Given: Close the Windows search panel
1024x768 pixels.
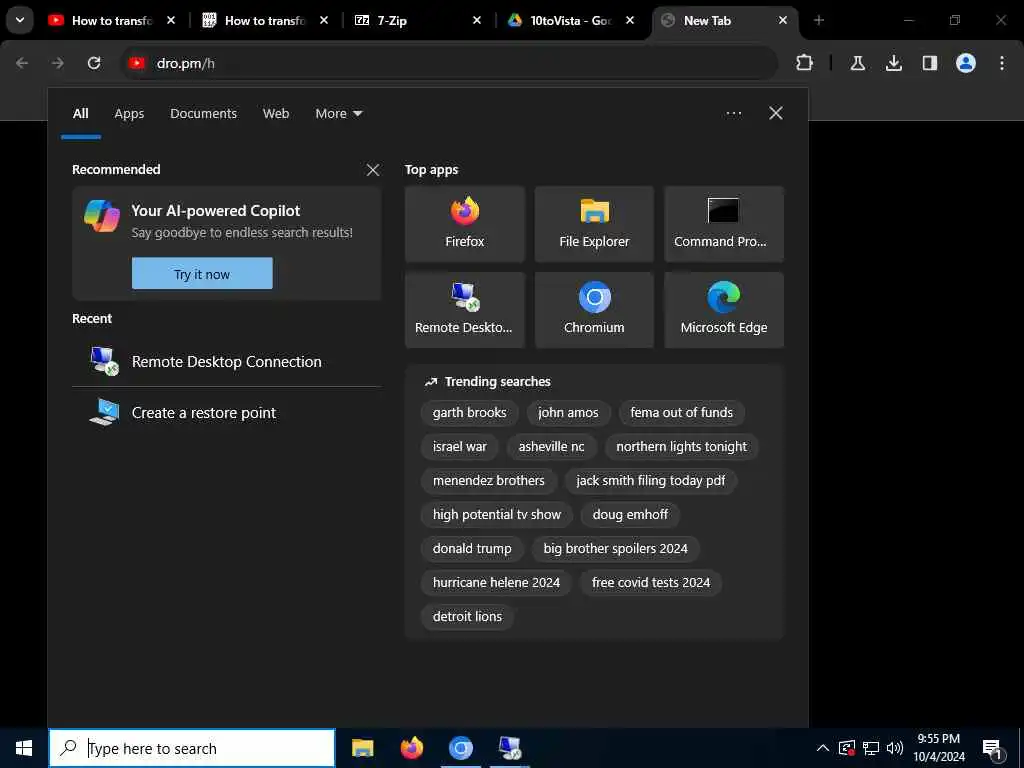Looking at the screenshot, I should 776,113.
